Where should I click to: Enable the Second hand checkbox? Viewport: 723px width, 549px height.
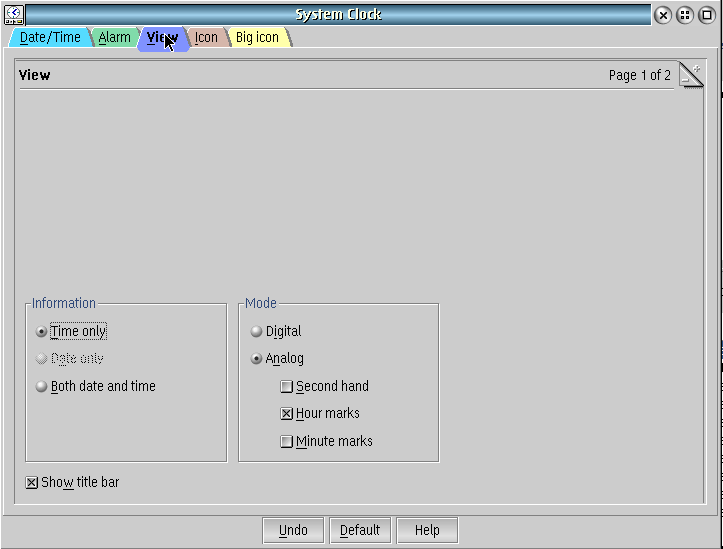(325, 386)
